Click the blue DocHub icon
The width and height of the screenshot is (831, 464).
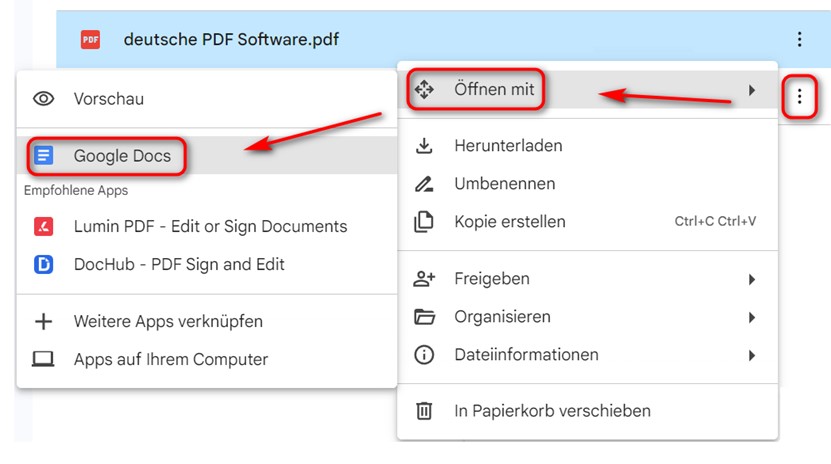coord(43,264)
